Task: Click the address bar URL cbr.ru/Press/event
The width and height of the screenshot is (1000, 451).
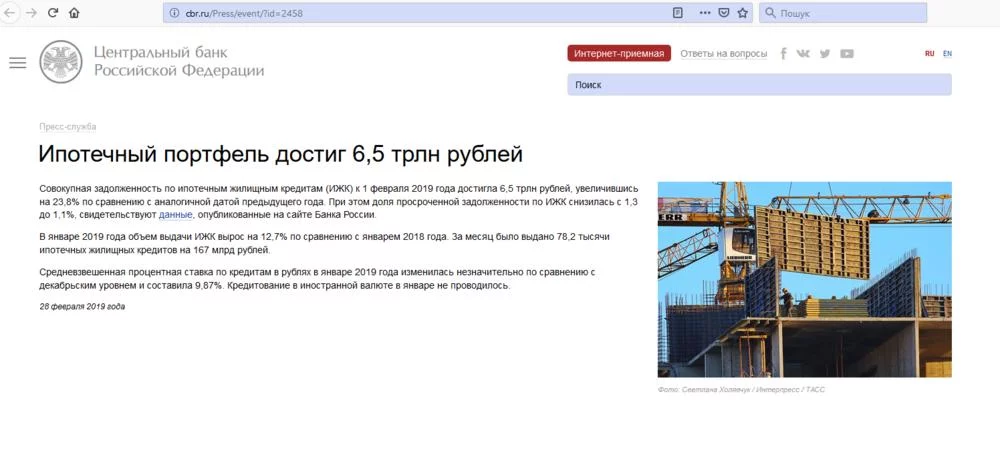Action: tap(244, 13)
